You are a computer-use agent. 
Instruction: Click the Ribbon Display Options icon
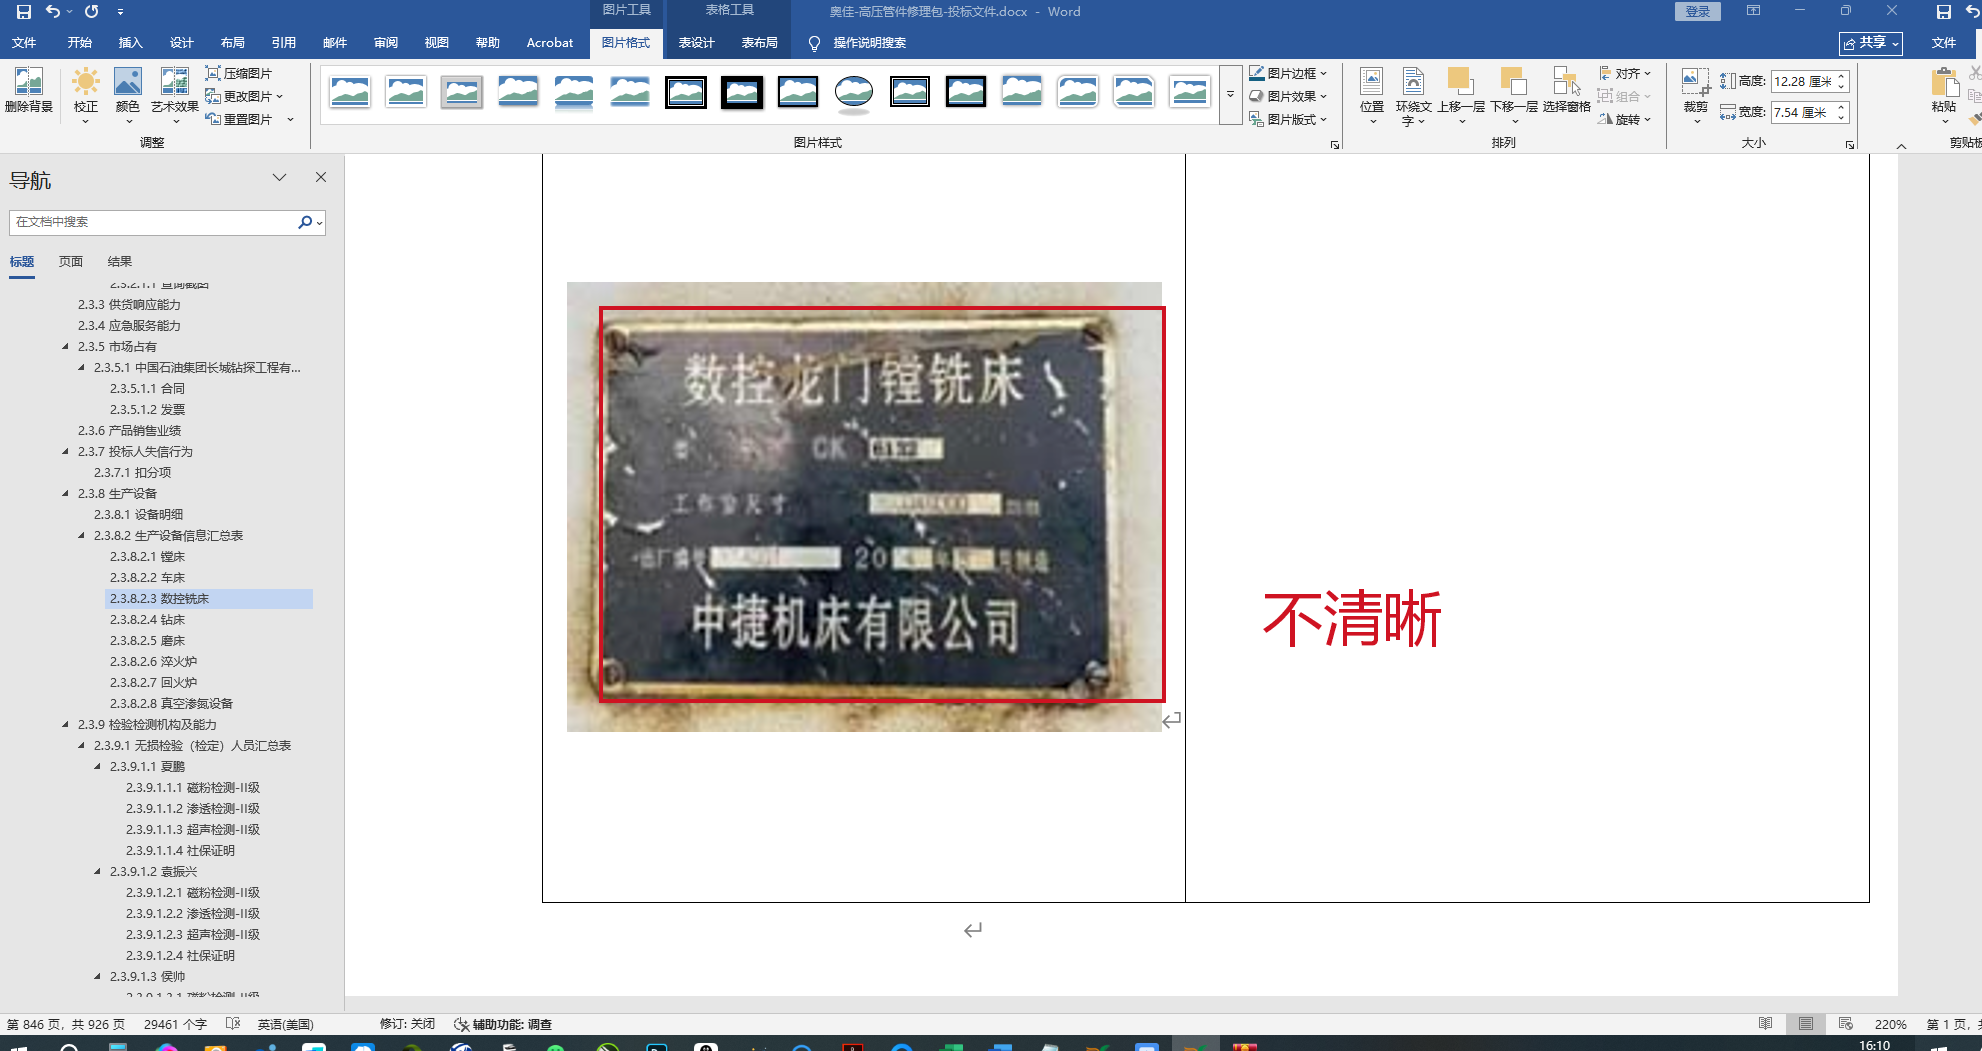point(1753,11)
